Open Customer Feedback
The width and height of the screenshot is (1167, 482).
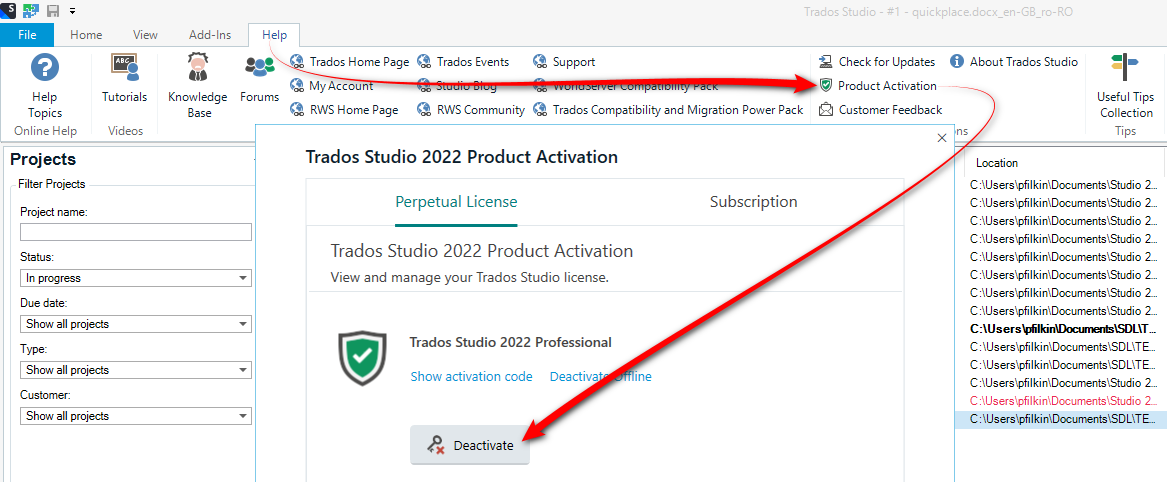point(880,109)
